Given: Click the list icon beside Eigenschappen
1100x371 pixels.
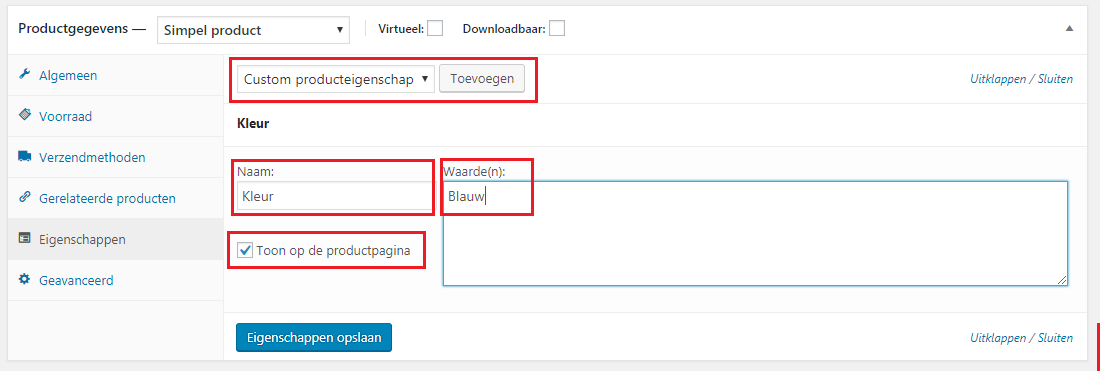Looking at the screenshot, I should (x=25, y=238).
